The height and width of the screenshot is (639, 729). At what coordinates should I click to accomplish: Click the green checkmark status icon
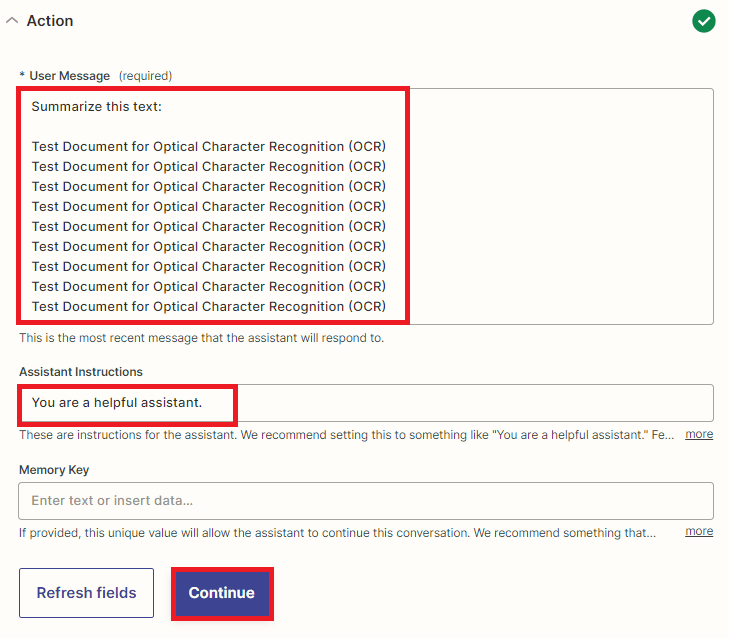coord(704,21)
